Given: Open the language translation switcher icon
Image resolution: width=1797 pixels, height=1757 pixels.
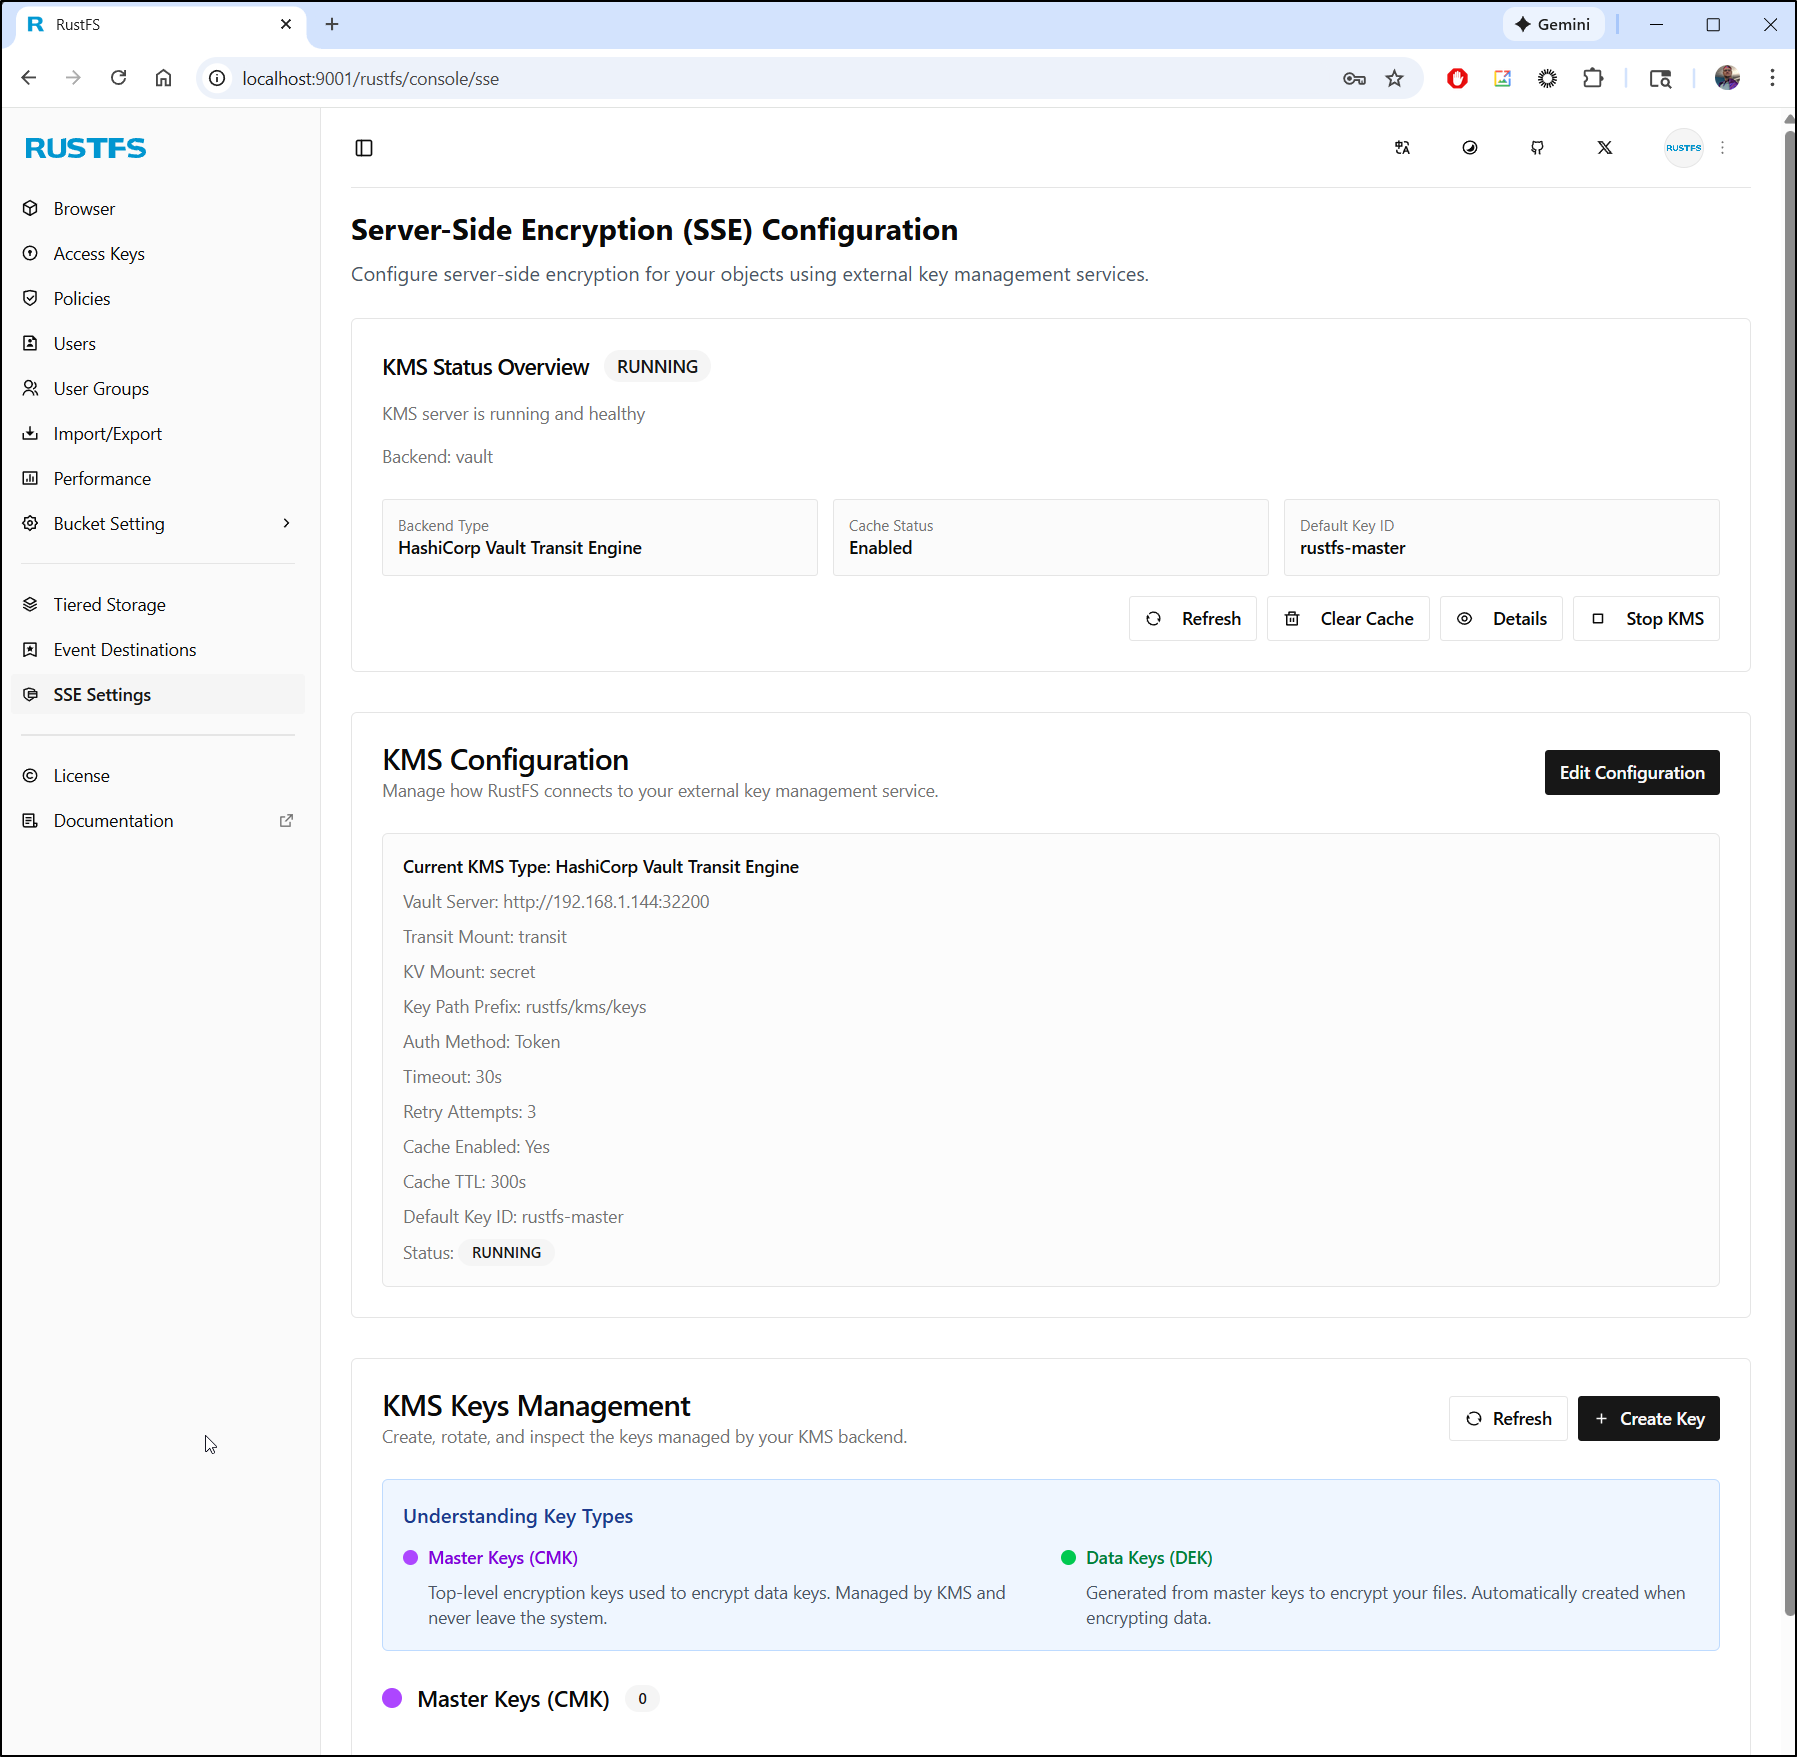Looking at the screenshot, I should (x=1402, y=148).
